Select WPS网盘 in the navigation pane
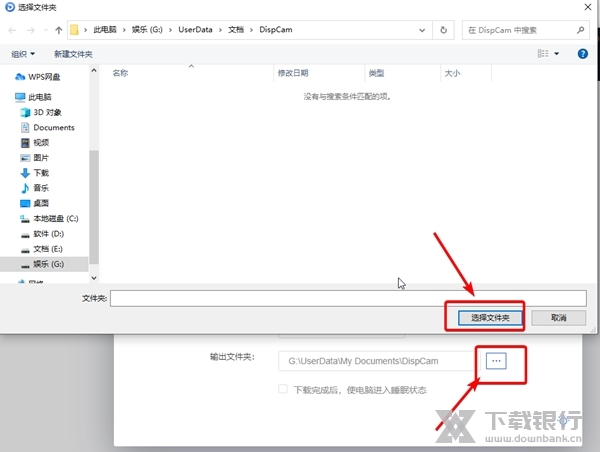This screenshot has width=600, height=452. click(38, 77)
